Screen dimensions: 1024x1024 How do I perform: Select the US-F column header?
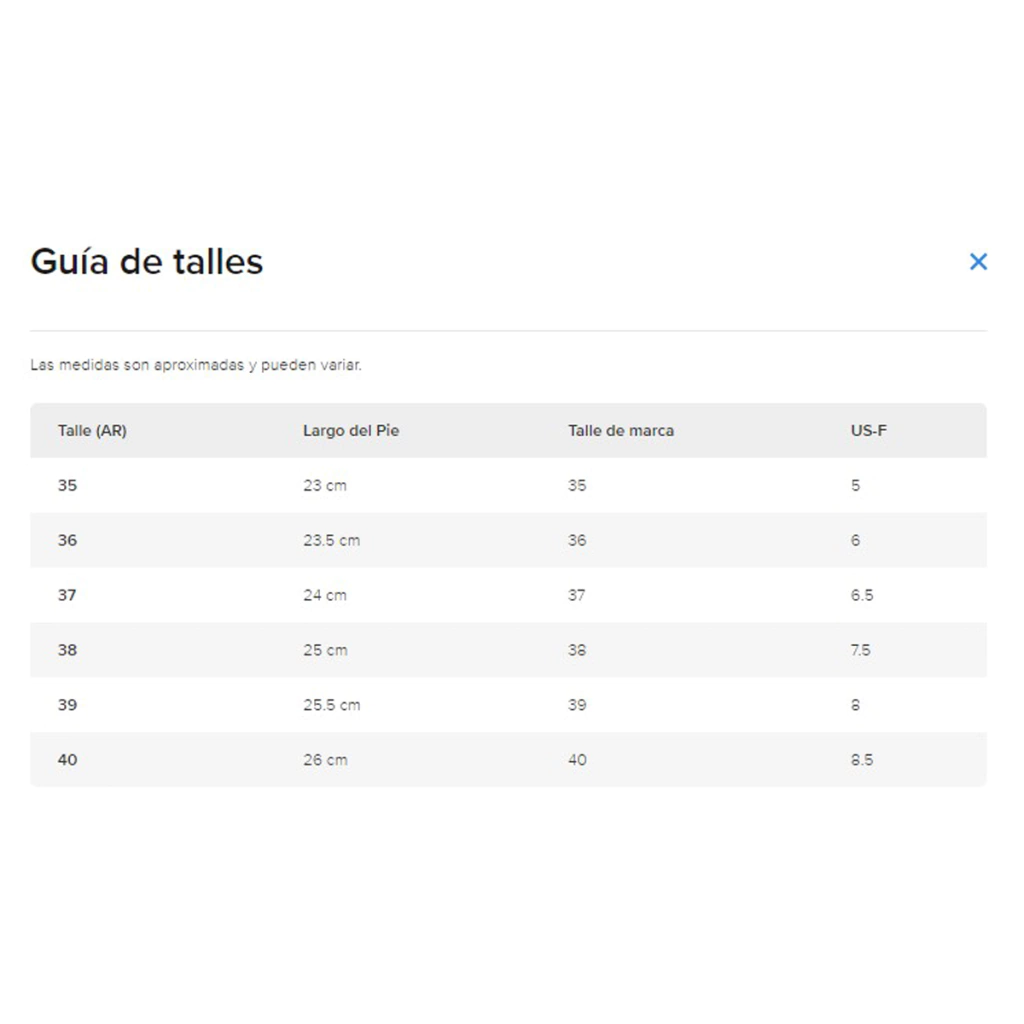(x=868, y=431)
